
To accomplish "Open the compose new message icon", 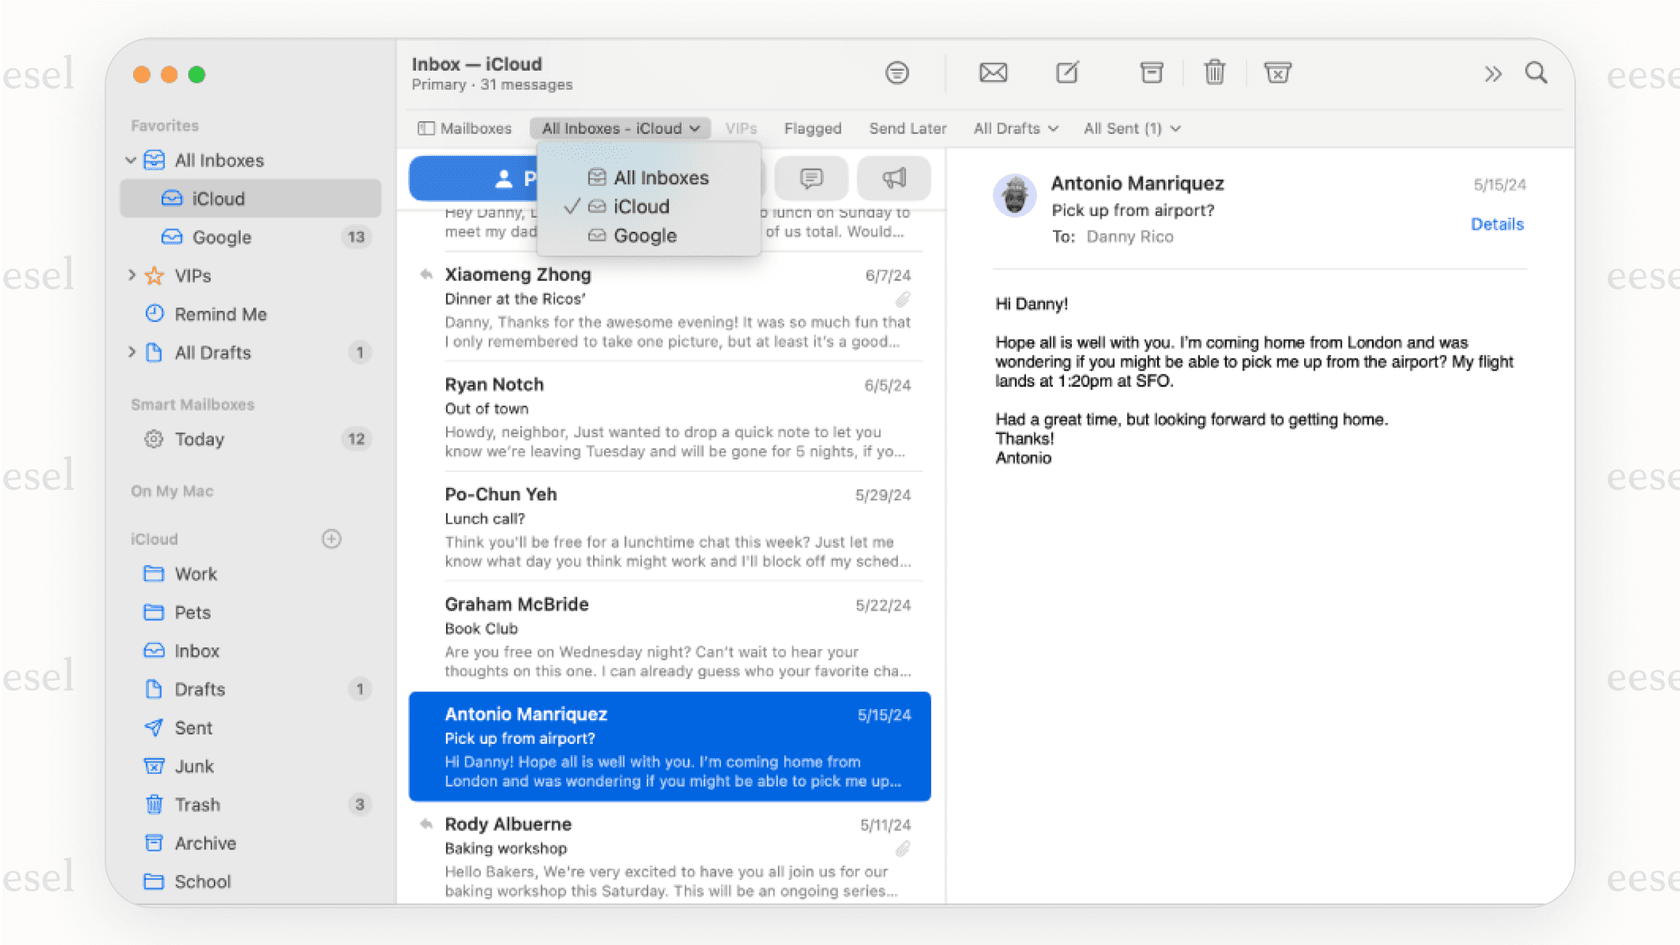I will [1066, 72].
